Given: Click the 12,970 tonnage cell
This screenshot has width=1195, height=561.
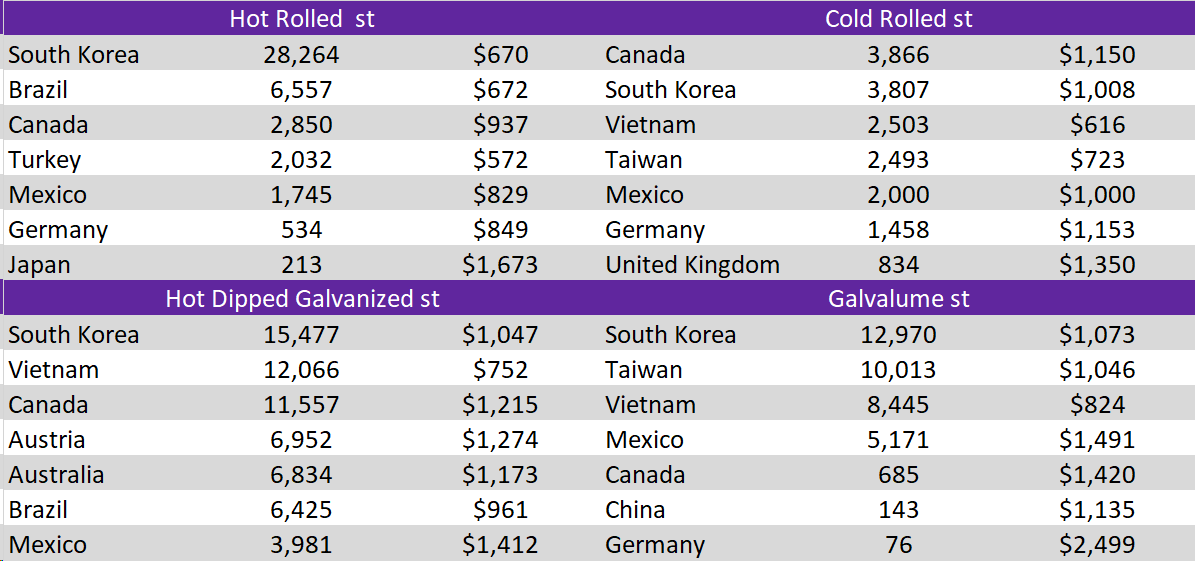Looking at the screenshot, I should coord(898,335).
